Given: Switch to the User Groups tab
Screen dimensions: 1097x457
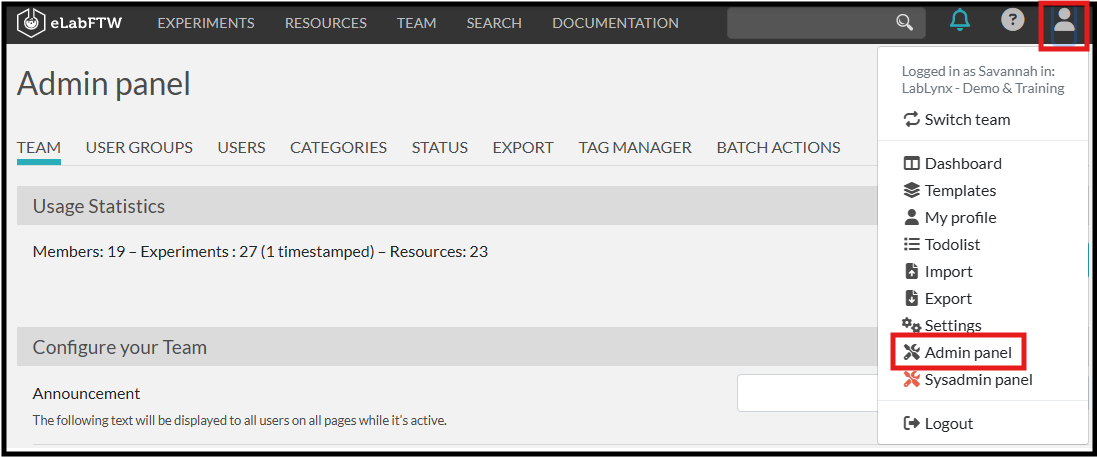Looking at the screenshot, I should pos(139,147).
